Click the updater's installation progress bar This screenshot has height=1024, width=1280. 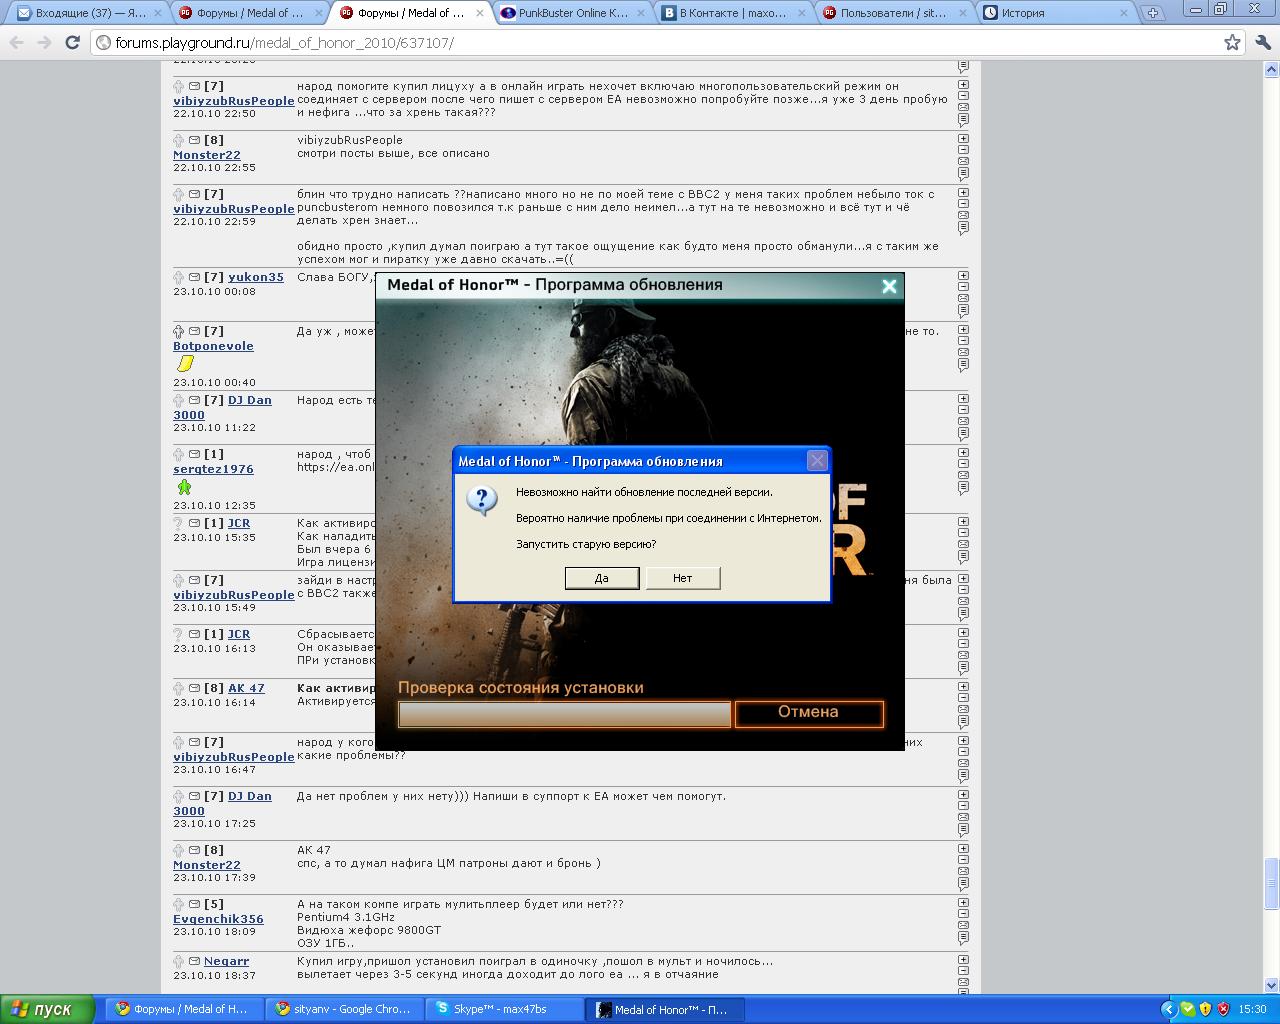564,714
